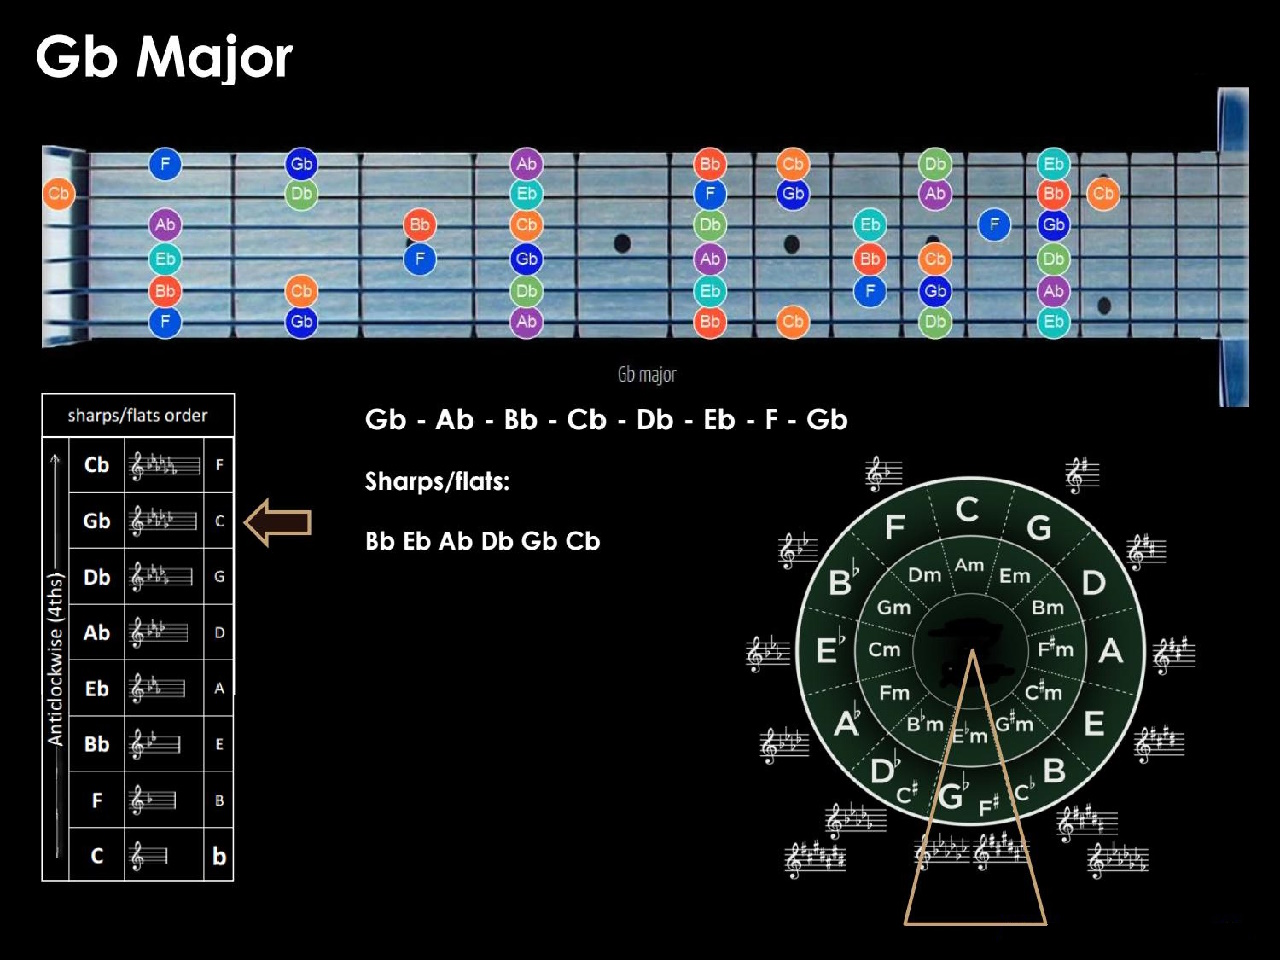The width and height of the screenshot is (1280, 960).
Task: Click the Gb Major slide title
Action: [164, 57]
